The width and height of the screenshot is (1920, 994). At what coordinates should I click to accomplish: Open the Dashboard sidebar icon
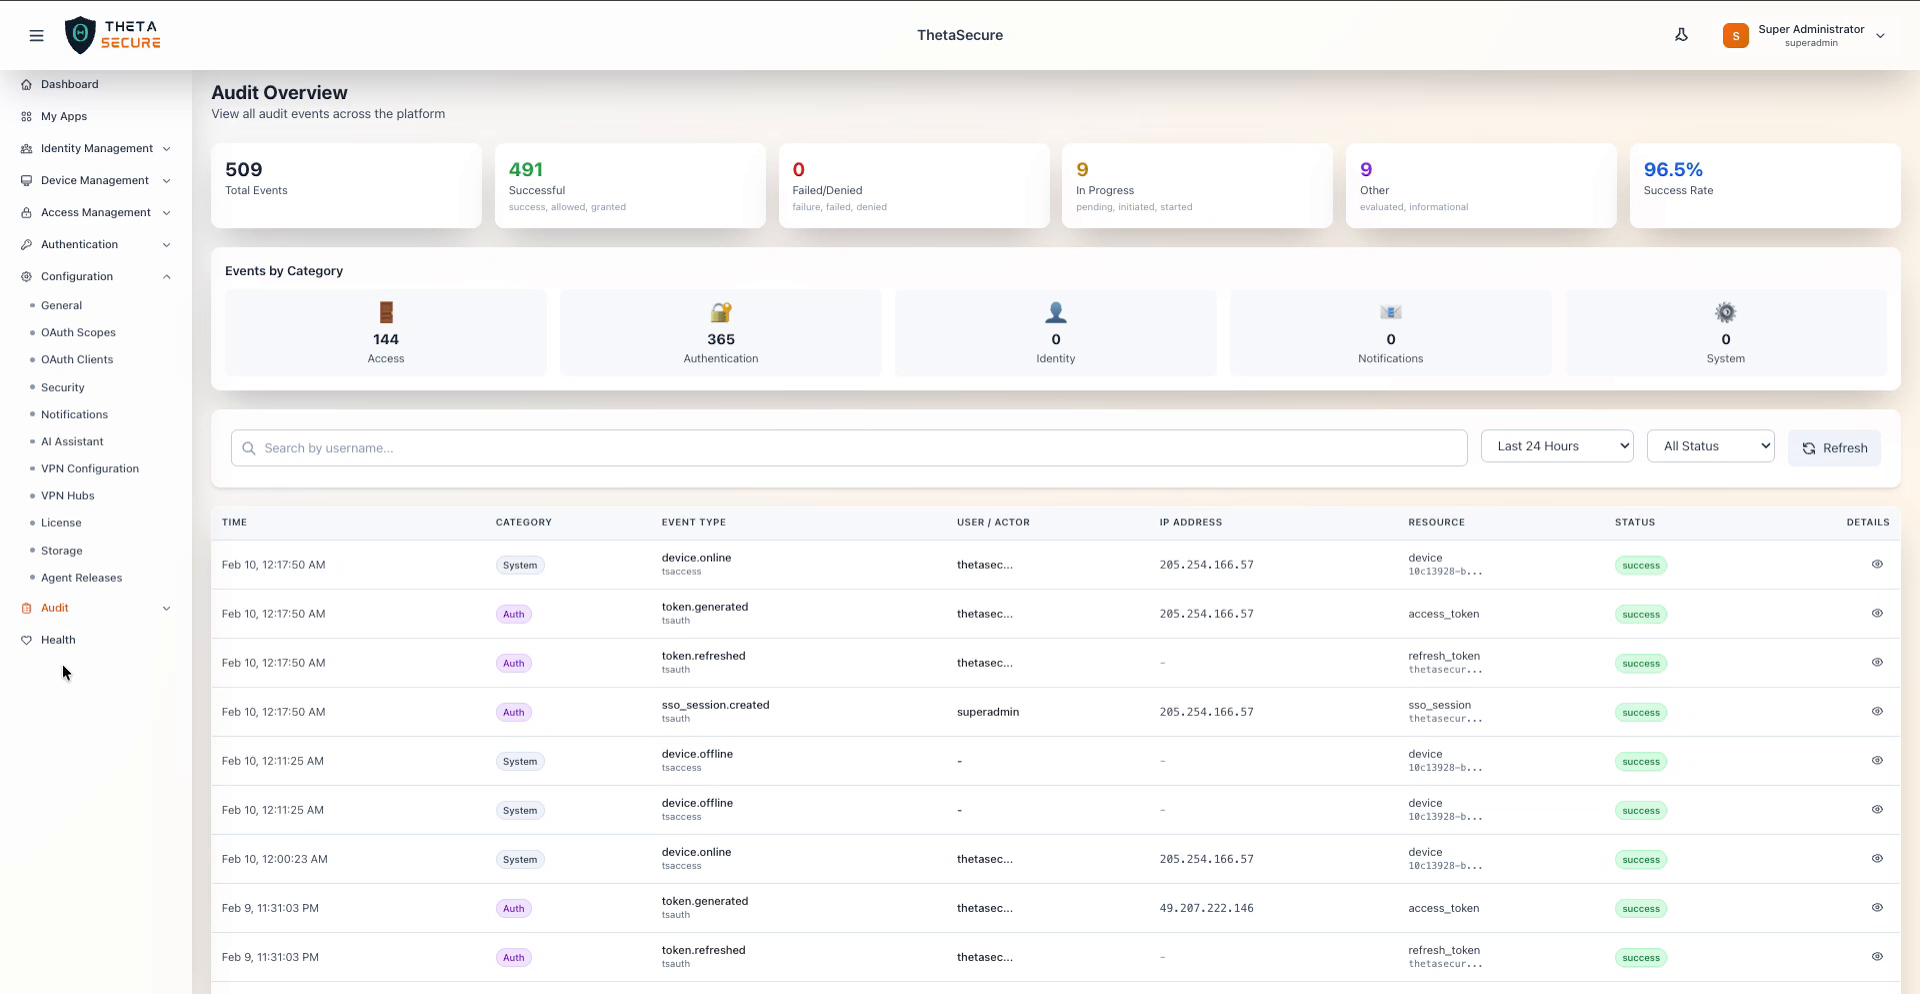26,84
